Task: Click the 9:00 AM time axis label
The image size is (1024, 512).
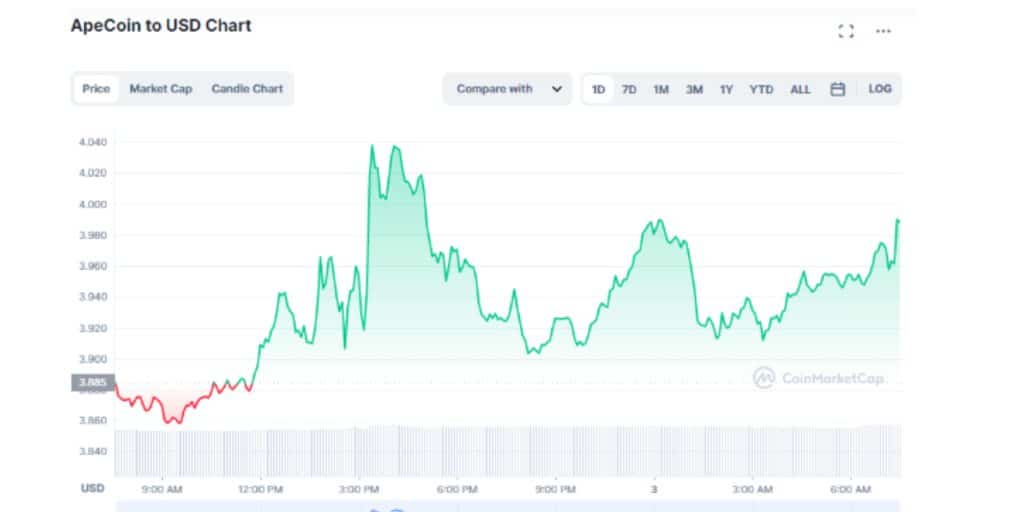Action: pyautogui.click(x=161, y=489)
